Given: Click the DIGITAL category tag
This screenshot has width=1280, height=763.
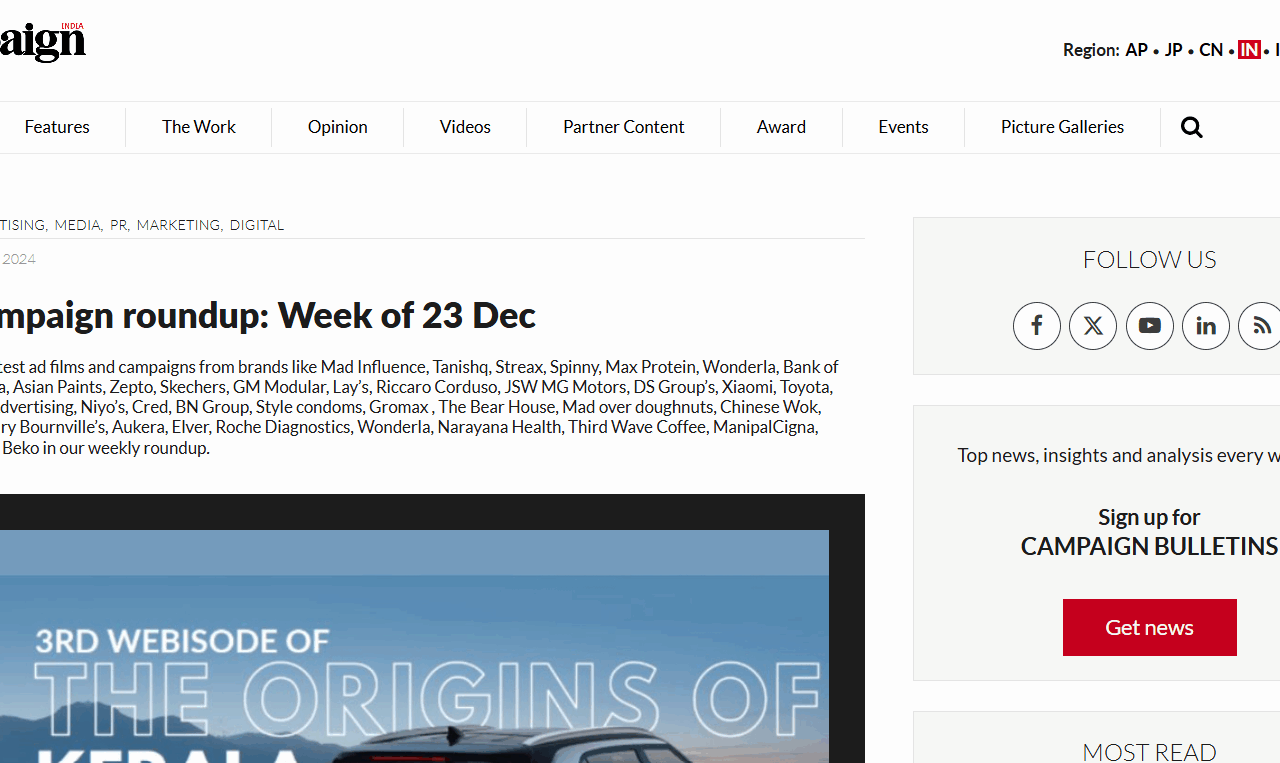Looking at the screenshot, I should point(257,225).
